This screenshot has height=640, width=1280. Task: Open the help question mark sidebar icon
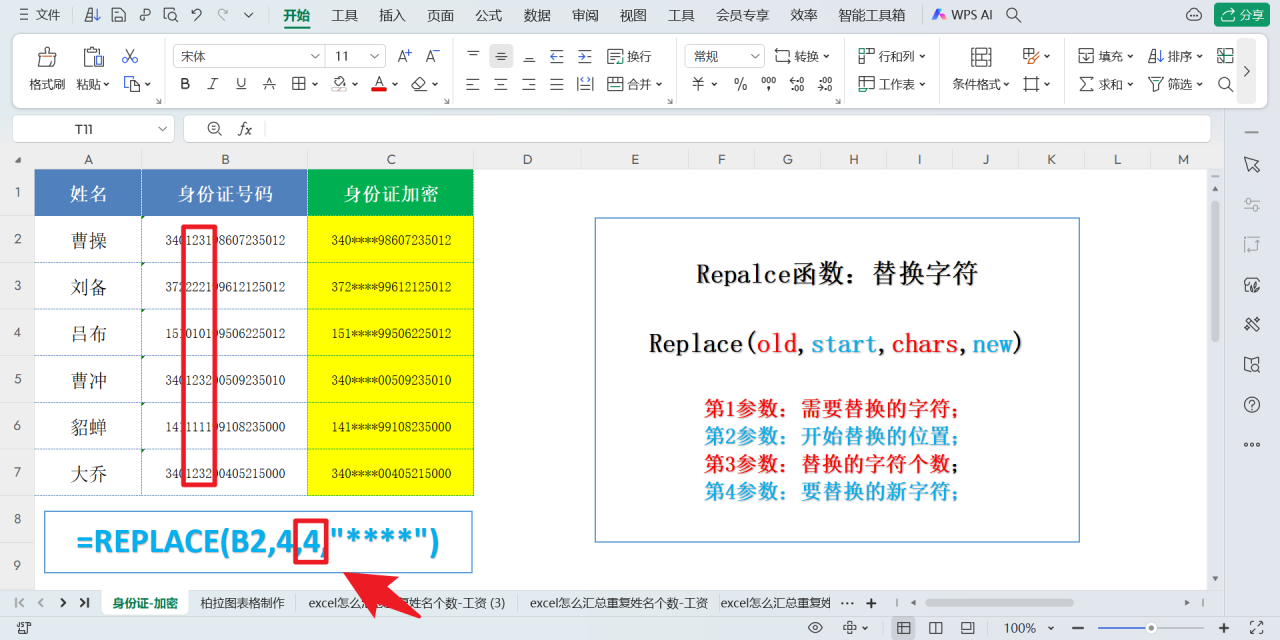pos(1251,404)
